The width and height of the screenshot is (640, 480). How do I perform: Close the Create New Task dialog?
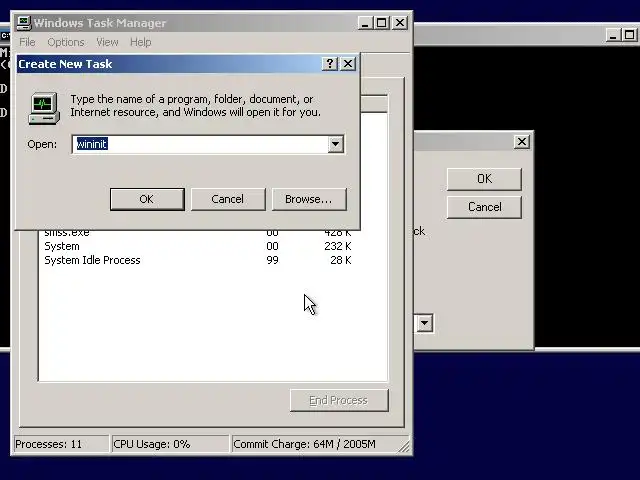(x=348, y=64)
